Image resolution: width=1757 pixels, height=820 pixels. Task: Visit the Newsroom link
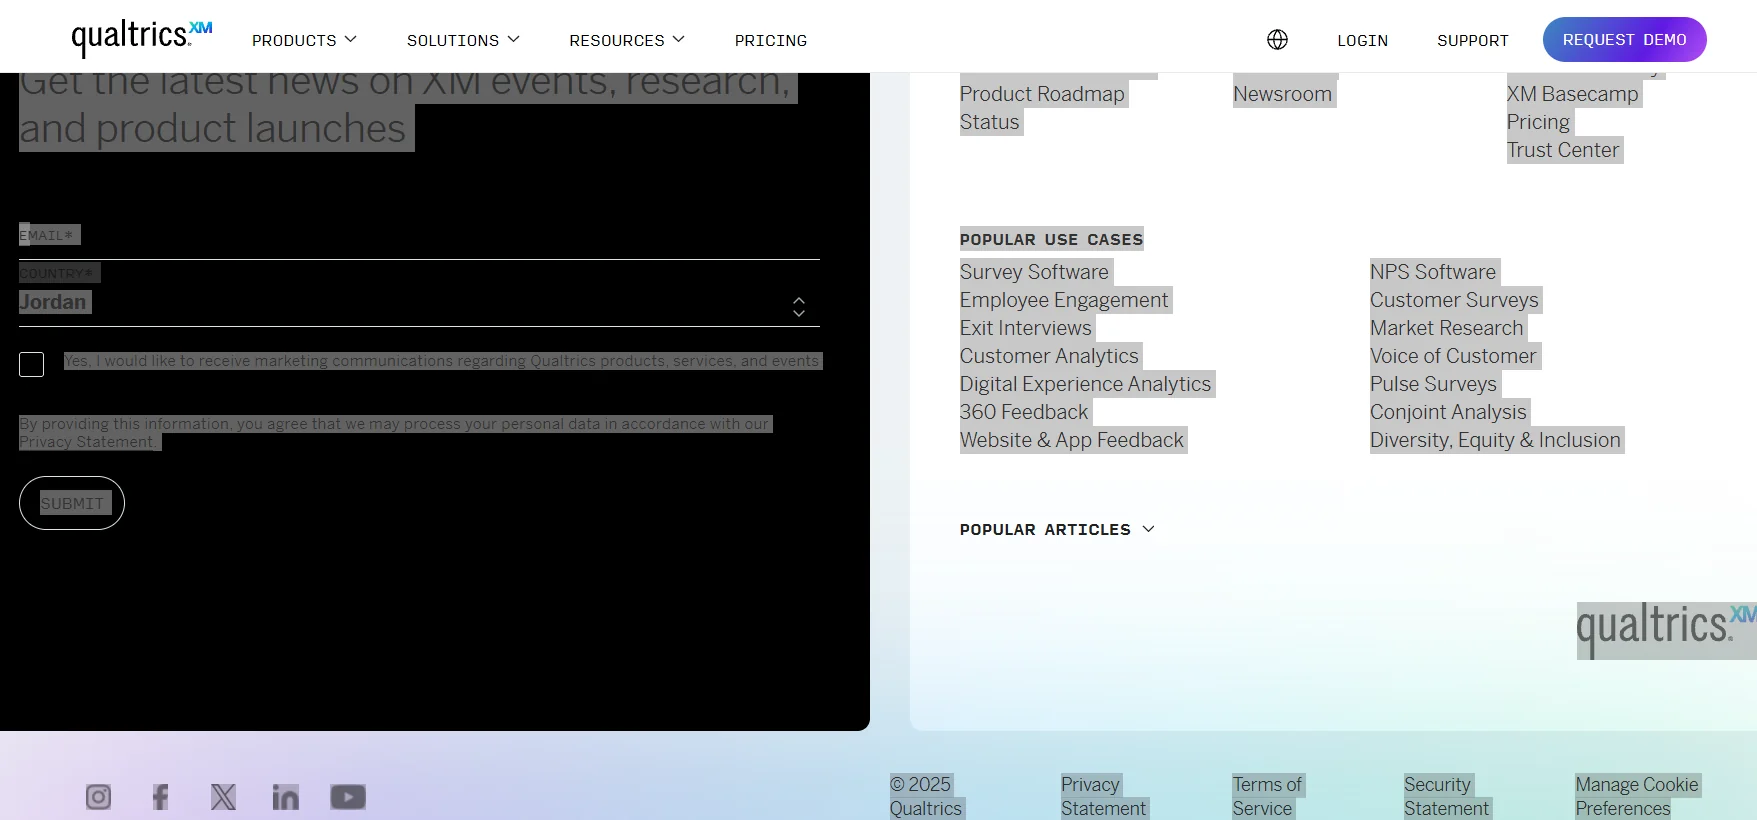(x=1283, y=94)
